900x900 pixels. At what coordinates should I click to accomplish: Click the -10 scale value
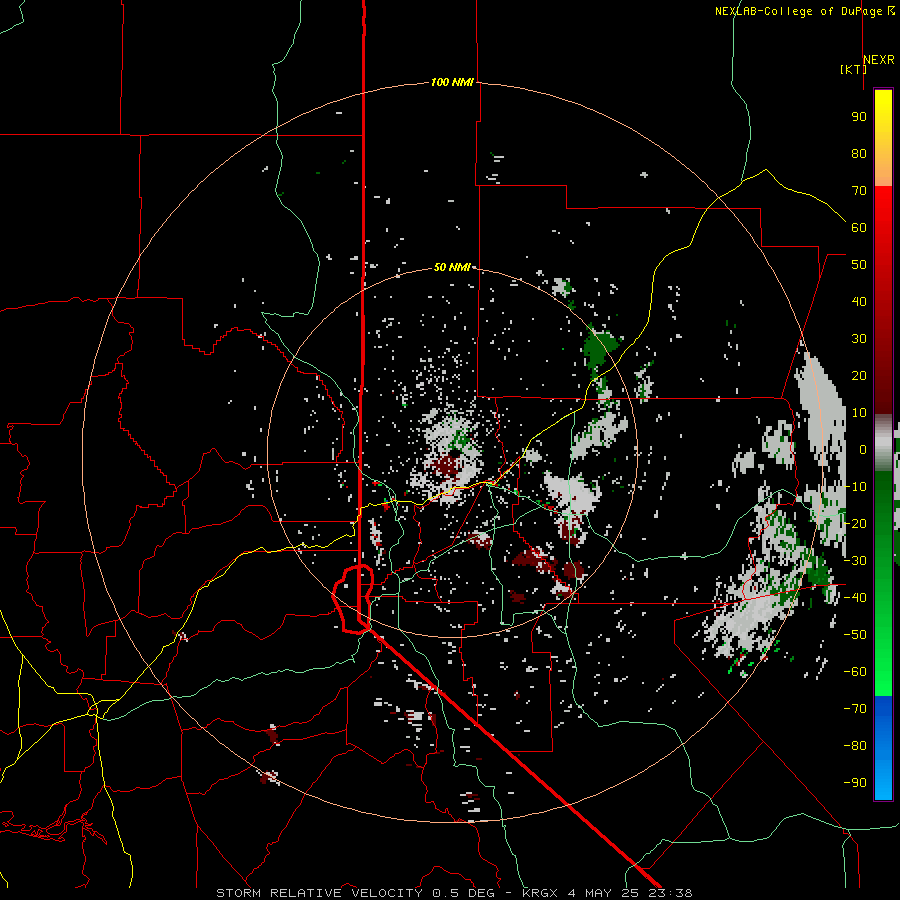[x=855, y=487]
